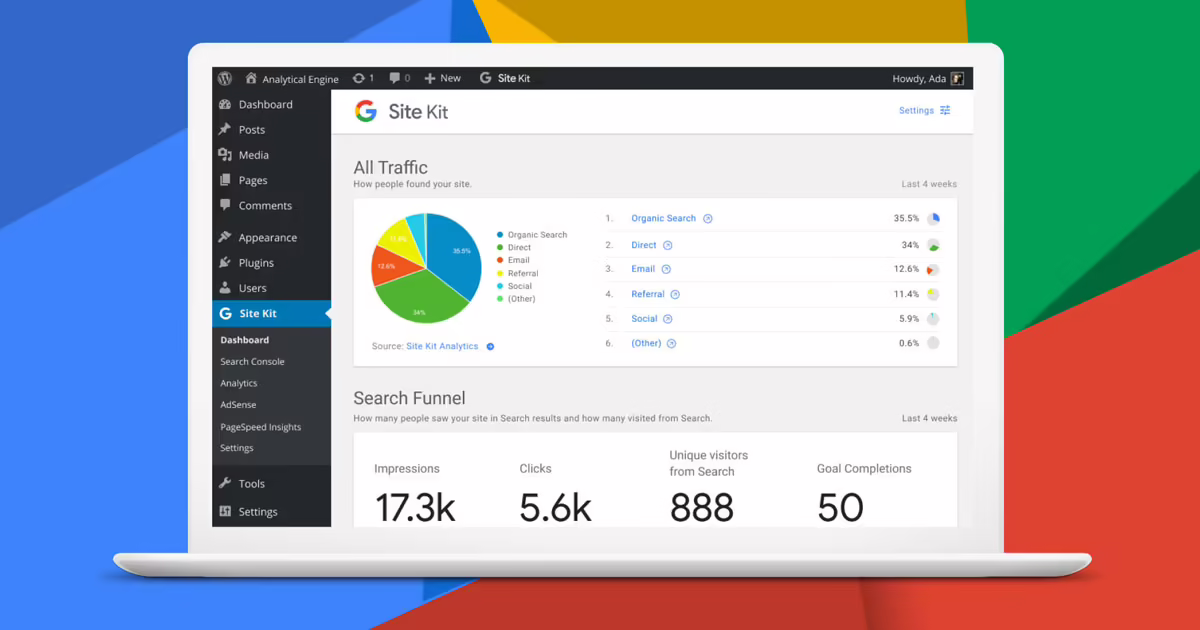Select Search Console submenu item
Viewport: 1200px width, 630px height.
pos(252,362)
